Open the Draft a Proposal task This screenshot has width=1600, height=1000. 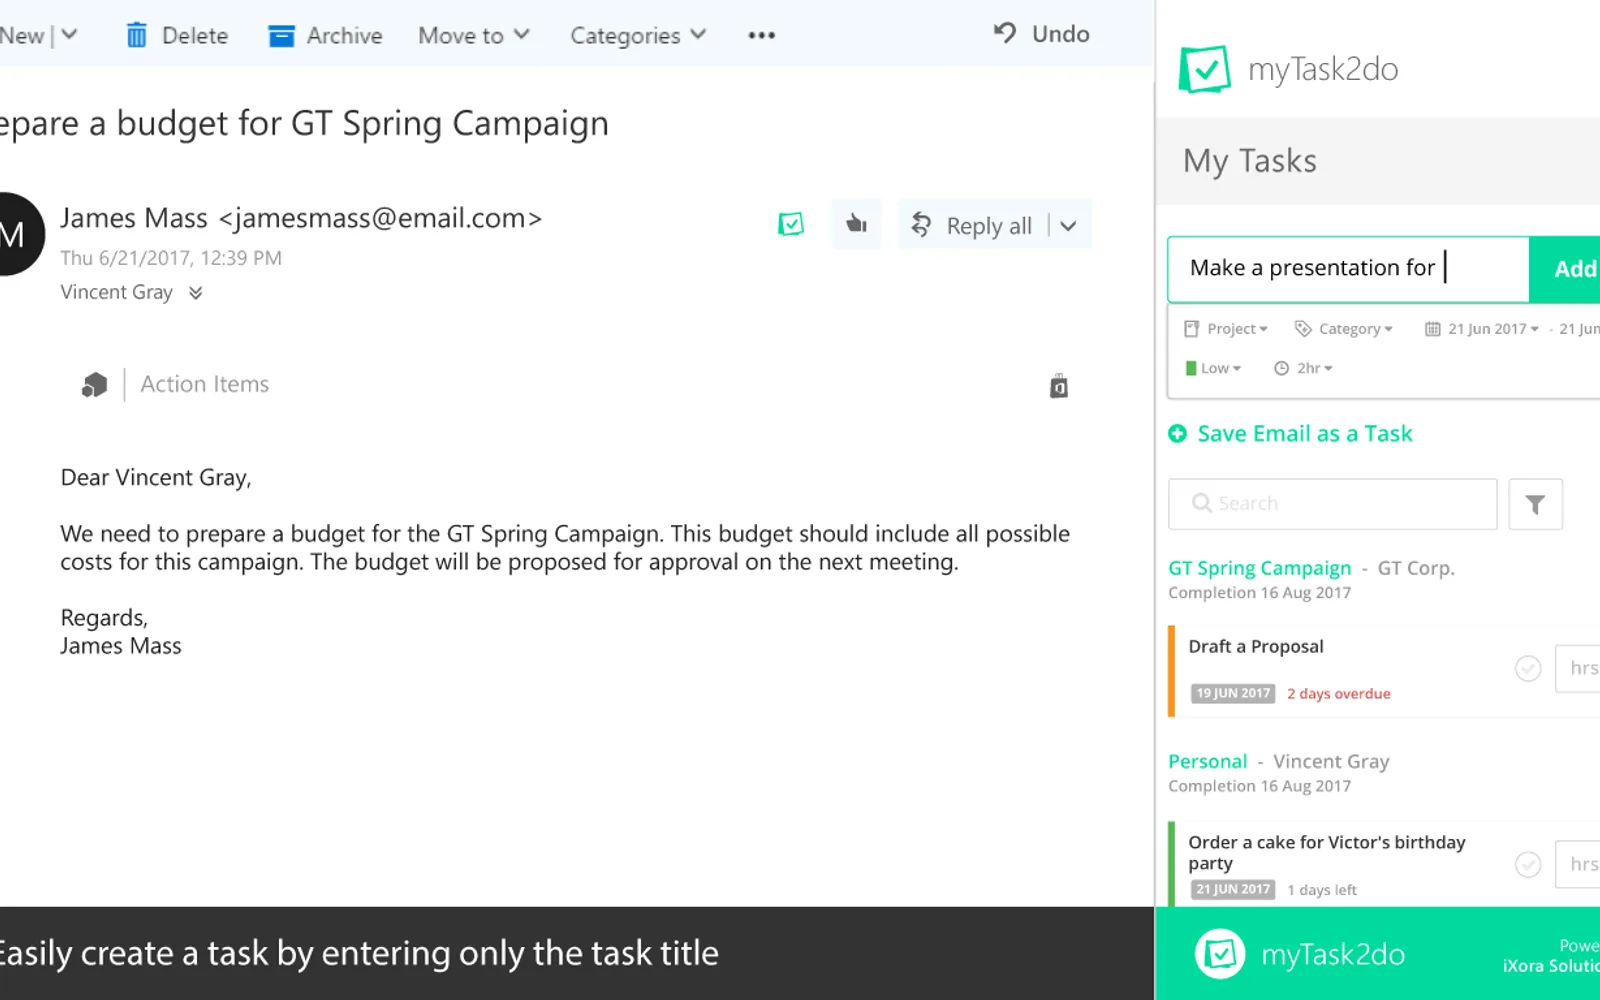pos(1256,647)
